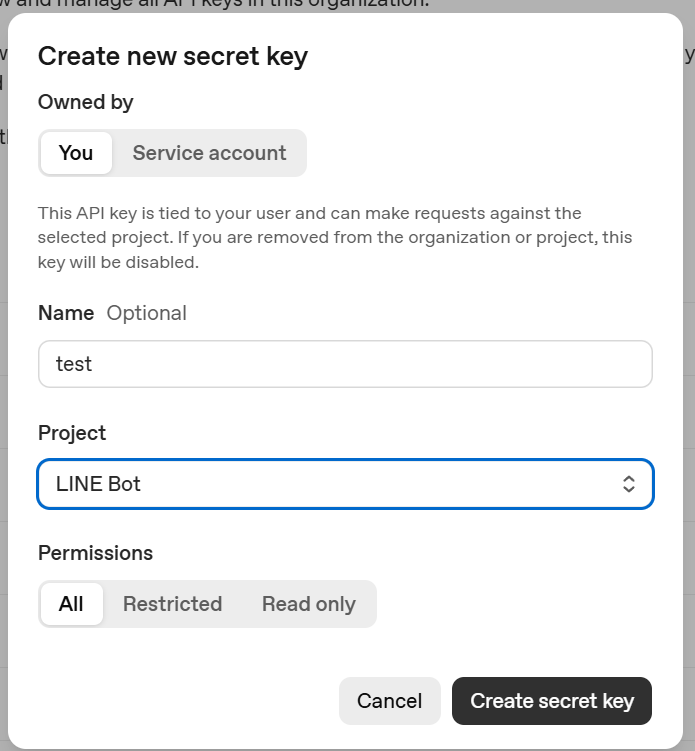Screen dimensions: 695x751
Task: Click the up-down chevron in Project selector
Action: (629, 484)
